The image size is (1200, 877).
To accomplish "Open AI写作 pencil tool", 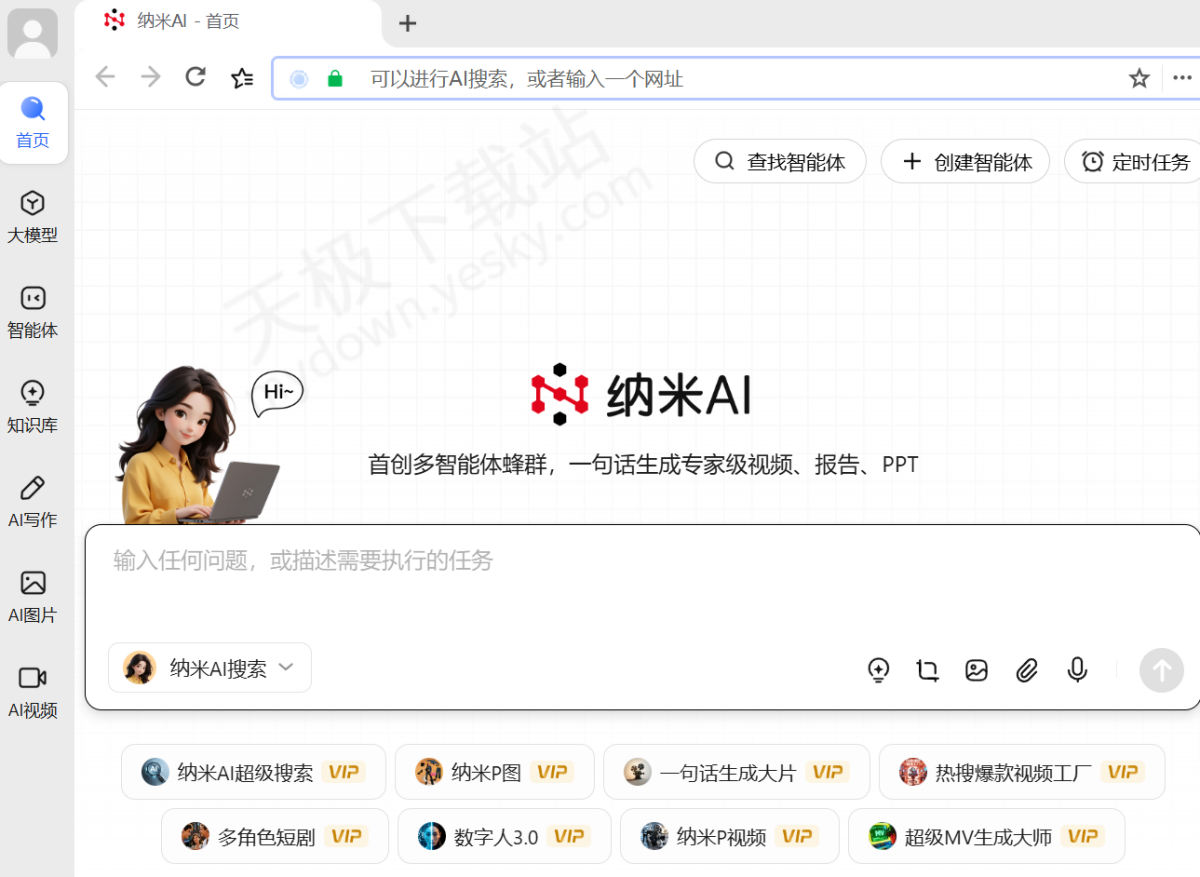I will pos(32,490).
